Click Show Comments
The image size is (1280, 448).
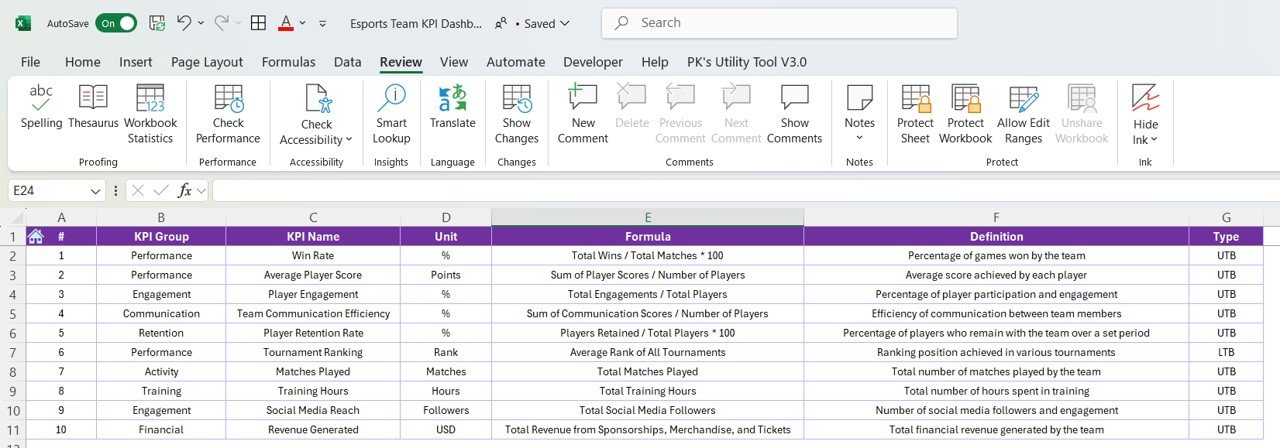pos(795,114)
